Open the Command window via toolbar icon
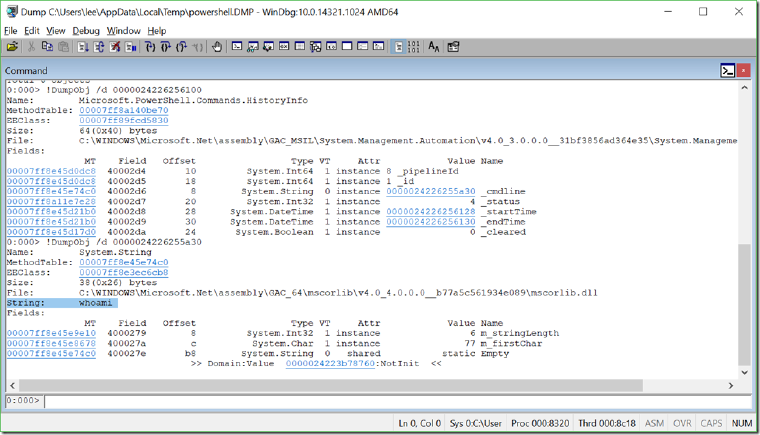This screenshot has height=435, width=760. (237, 47)
